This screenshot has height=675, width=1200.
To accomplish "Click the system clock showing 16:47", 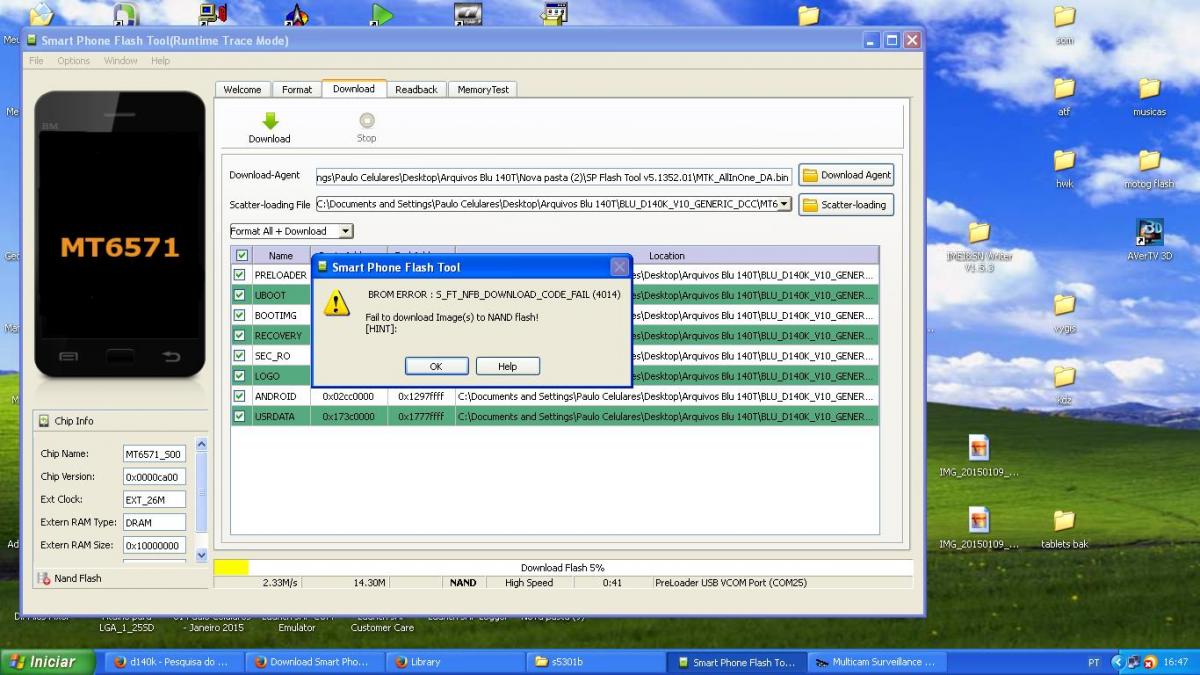I will pos(1175,662).
